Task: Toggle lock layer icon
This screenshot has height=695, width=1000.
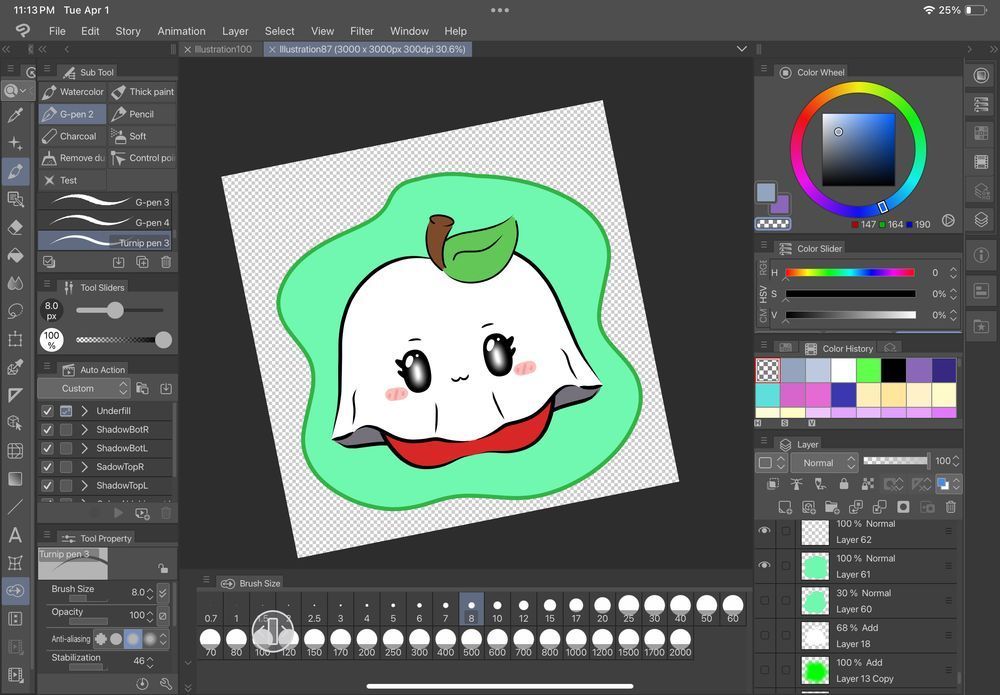Action: pos(843,485)
